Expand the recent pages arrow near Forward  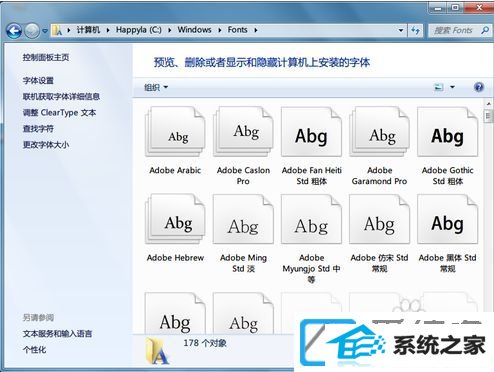45,31
